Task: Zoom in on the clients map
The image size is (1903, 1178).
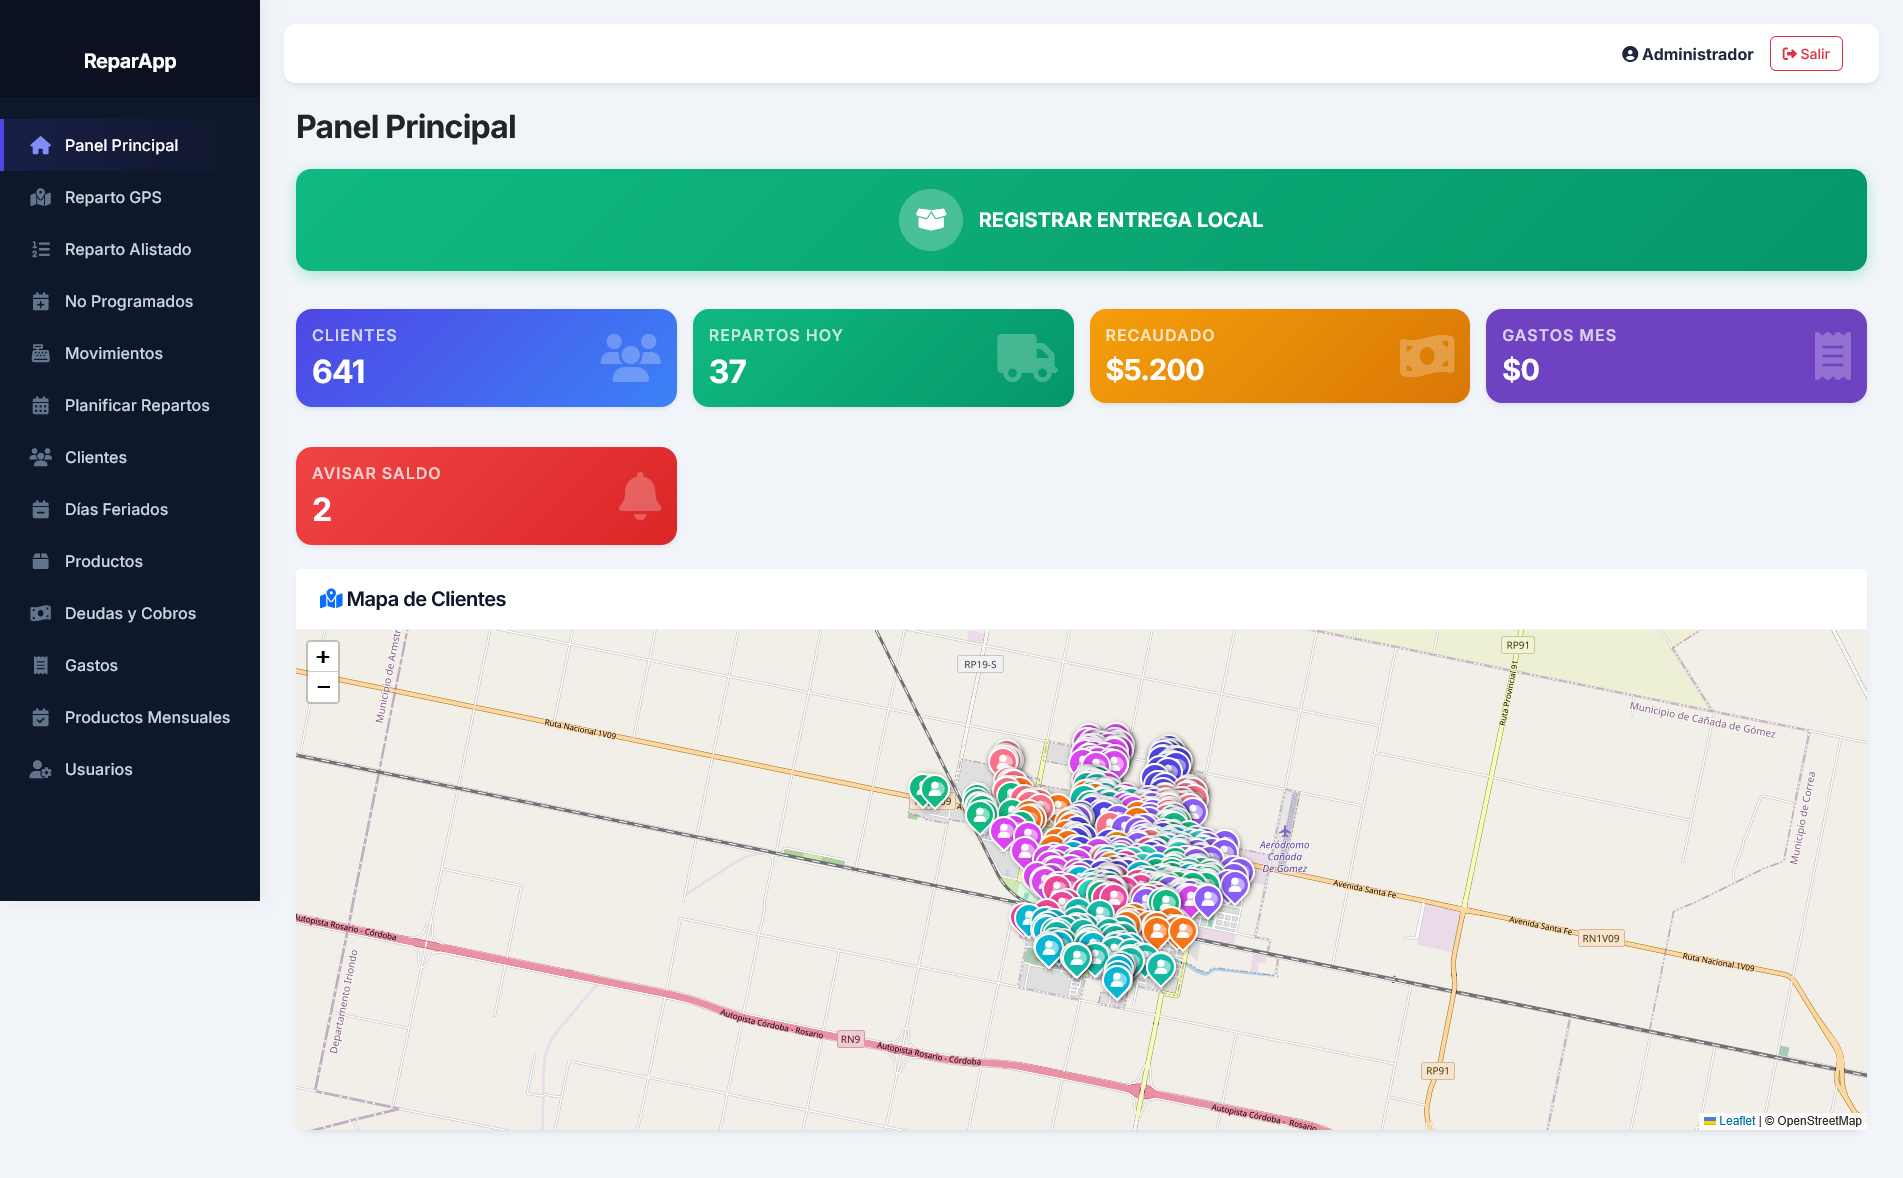Action: [323, 657]
